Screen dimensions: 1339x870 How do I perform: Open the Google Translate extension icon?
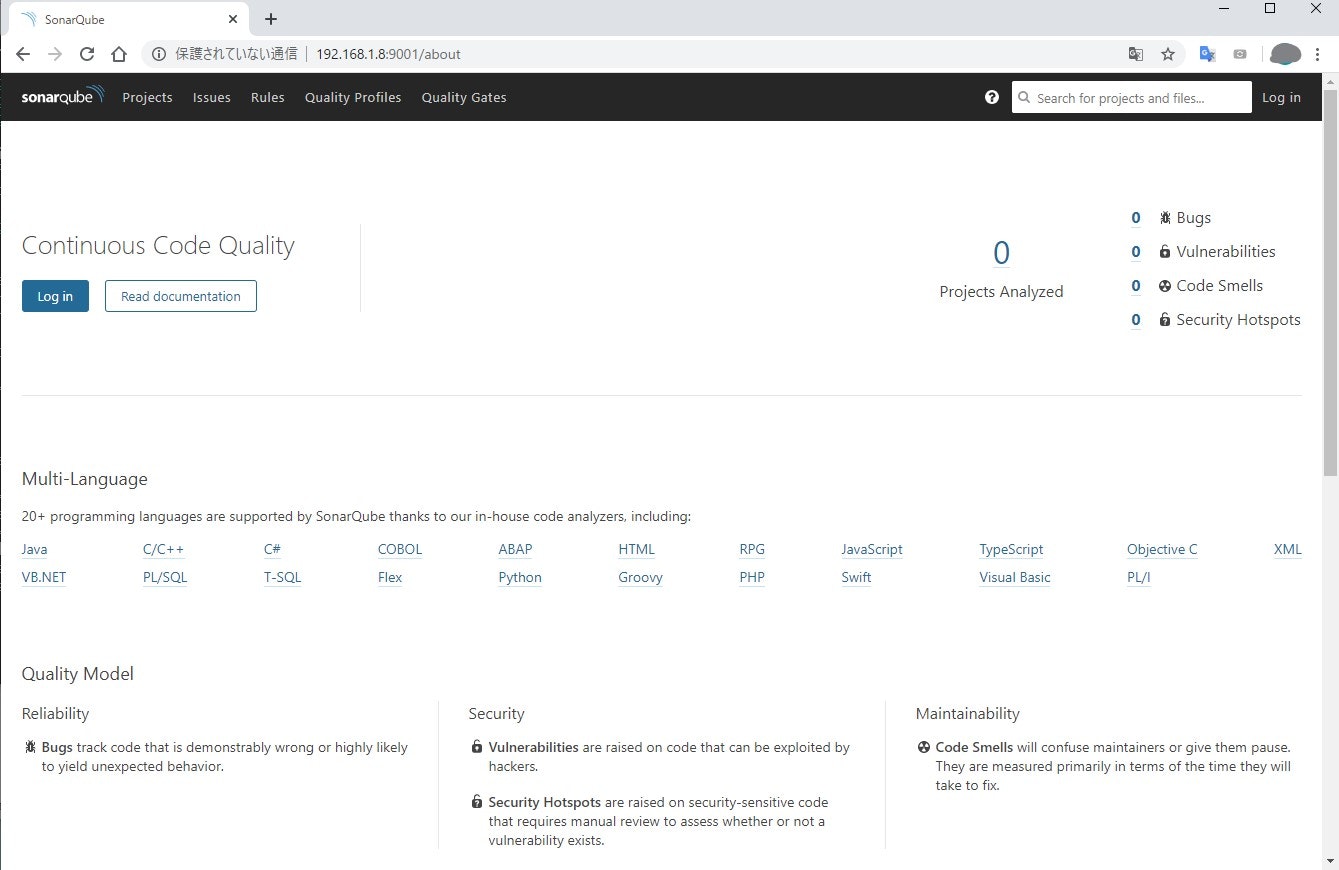(1207, 54)
